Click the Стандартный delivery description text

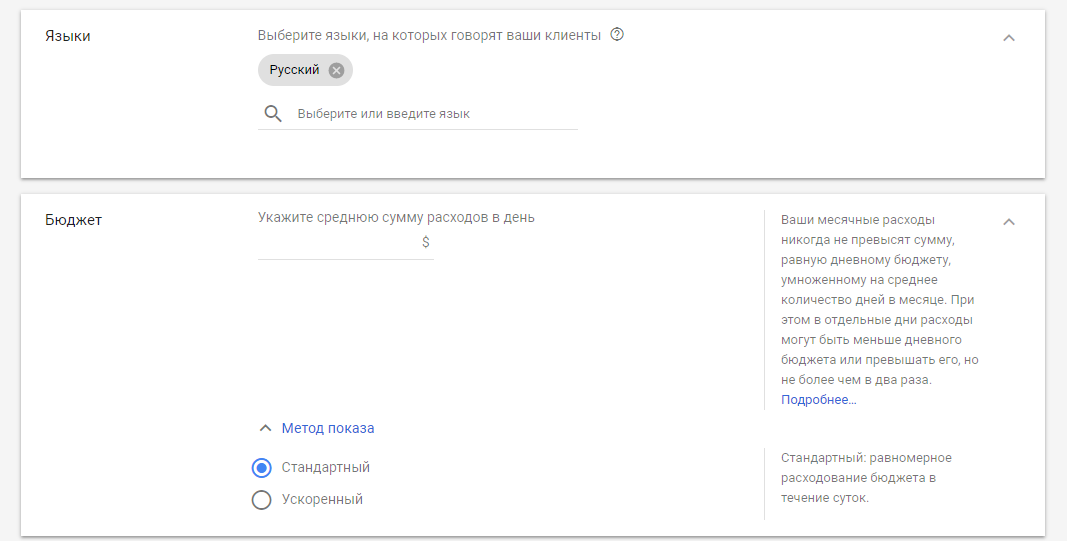tap(865, 478)
